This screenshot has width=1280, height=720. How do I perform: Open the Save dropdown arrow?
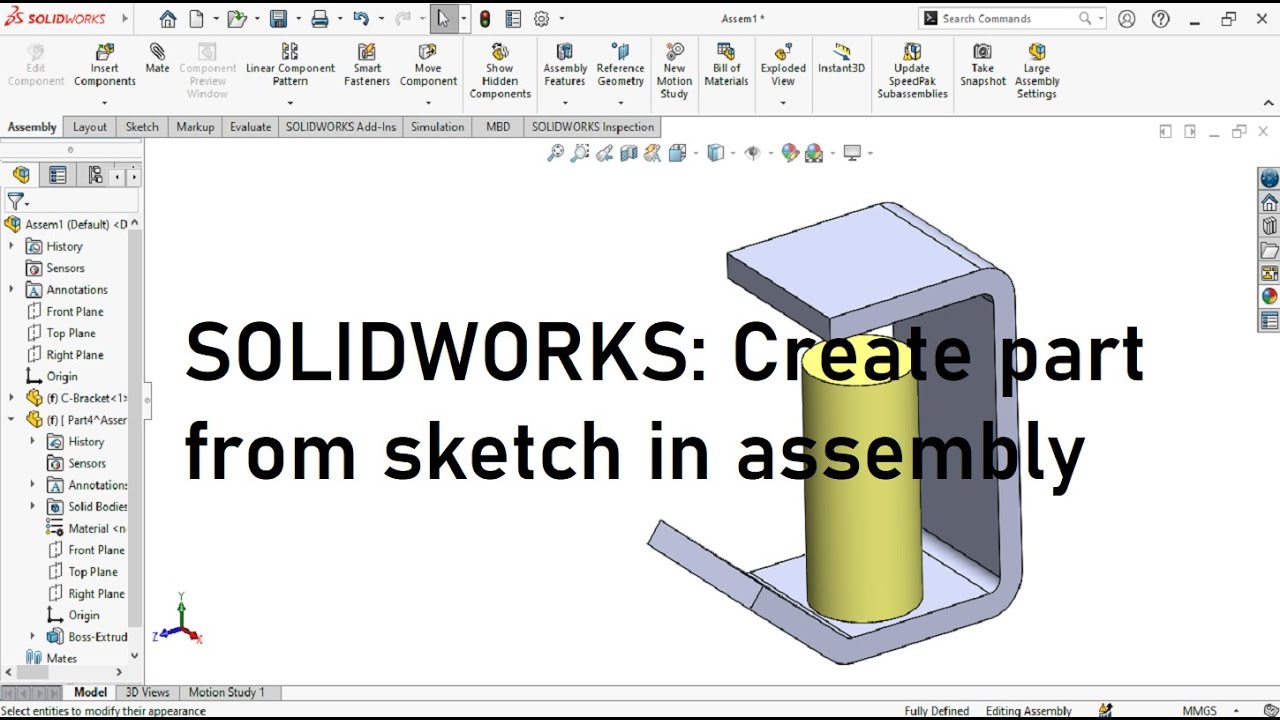pos(298,19)
